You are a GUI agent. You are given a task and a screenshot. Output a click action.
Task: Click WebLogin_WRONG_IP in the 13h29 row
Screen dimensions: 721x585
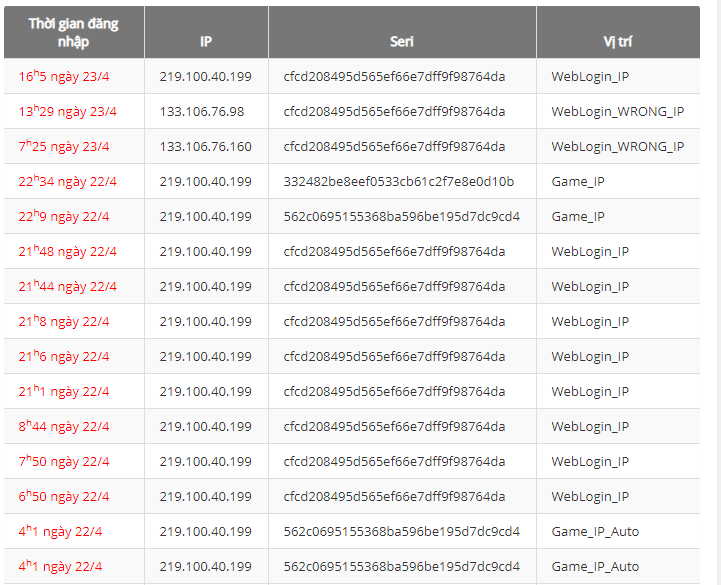[617, 111]
